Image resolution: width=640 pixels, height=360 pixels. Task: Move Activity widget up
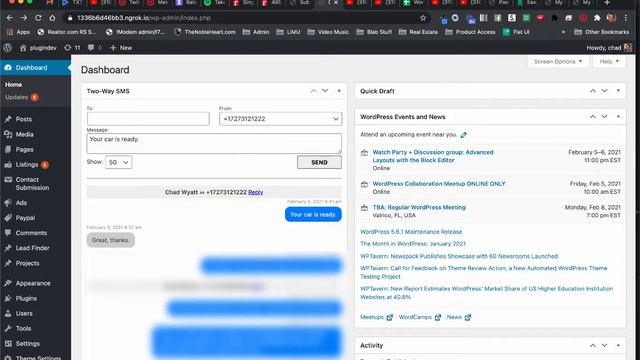tap(593, 345)
